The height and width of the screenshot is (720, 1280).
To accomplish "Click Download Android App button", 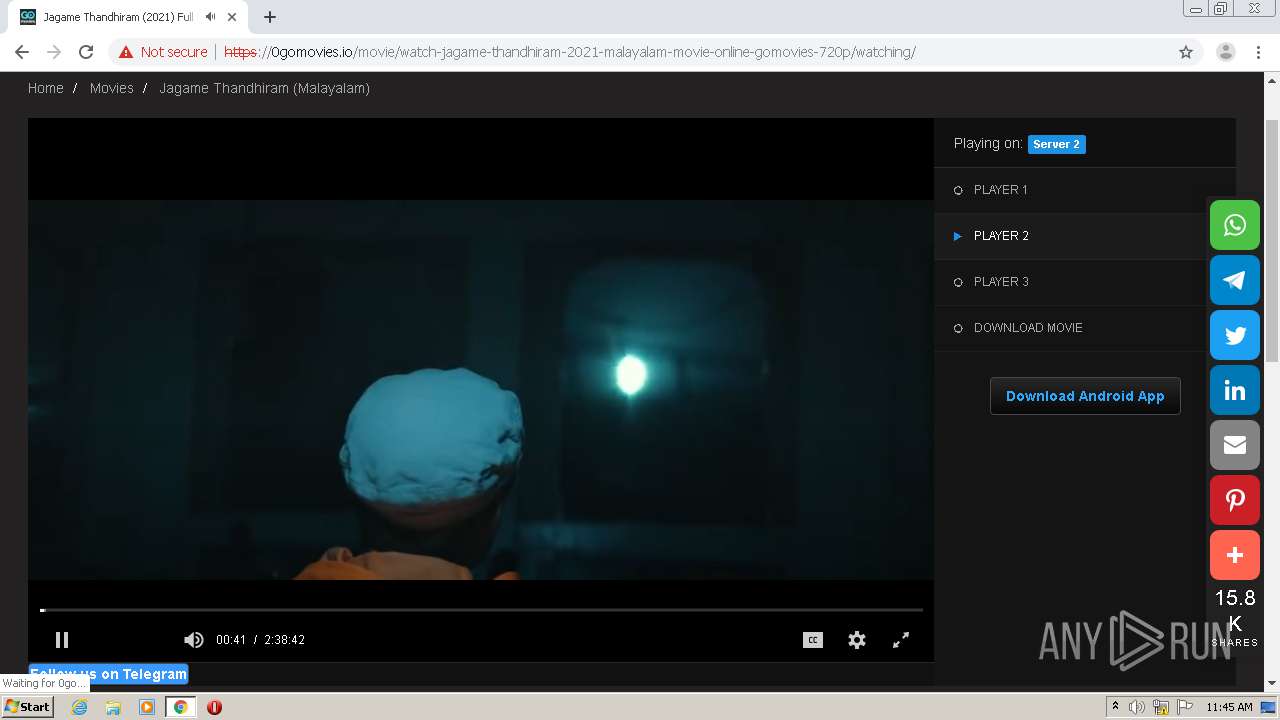I will [x=1085, y=396].
